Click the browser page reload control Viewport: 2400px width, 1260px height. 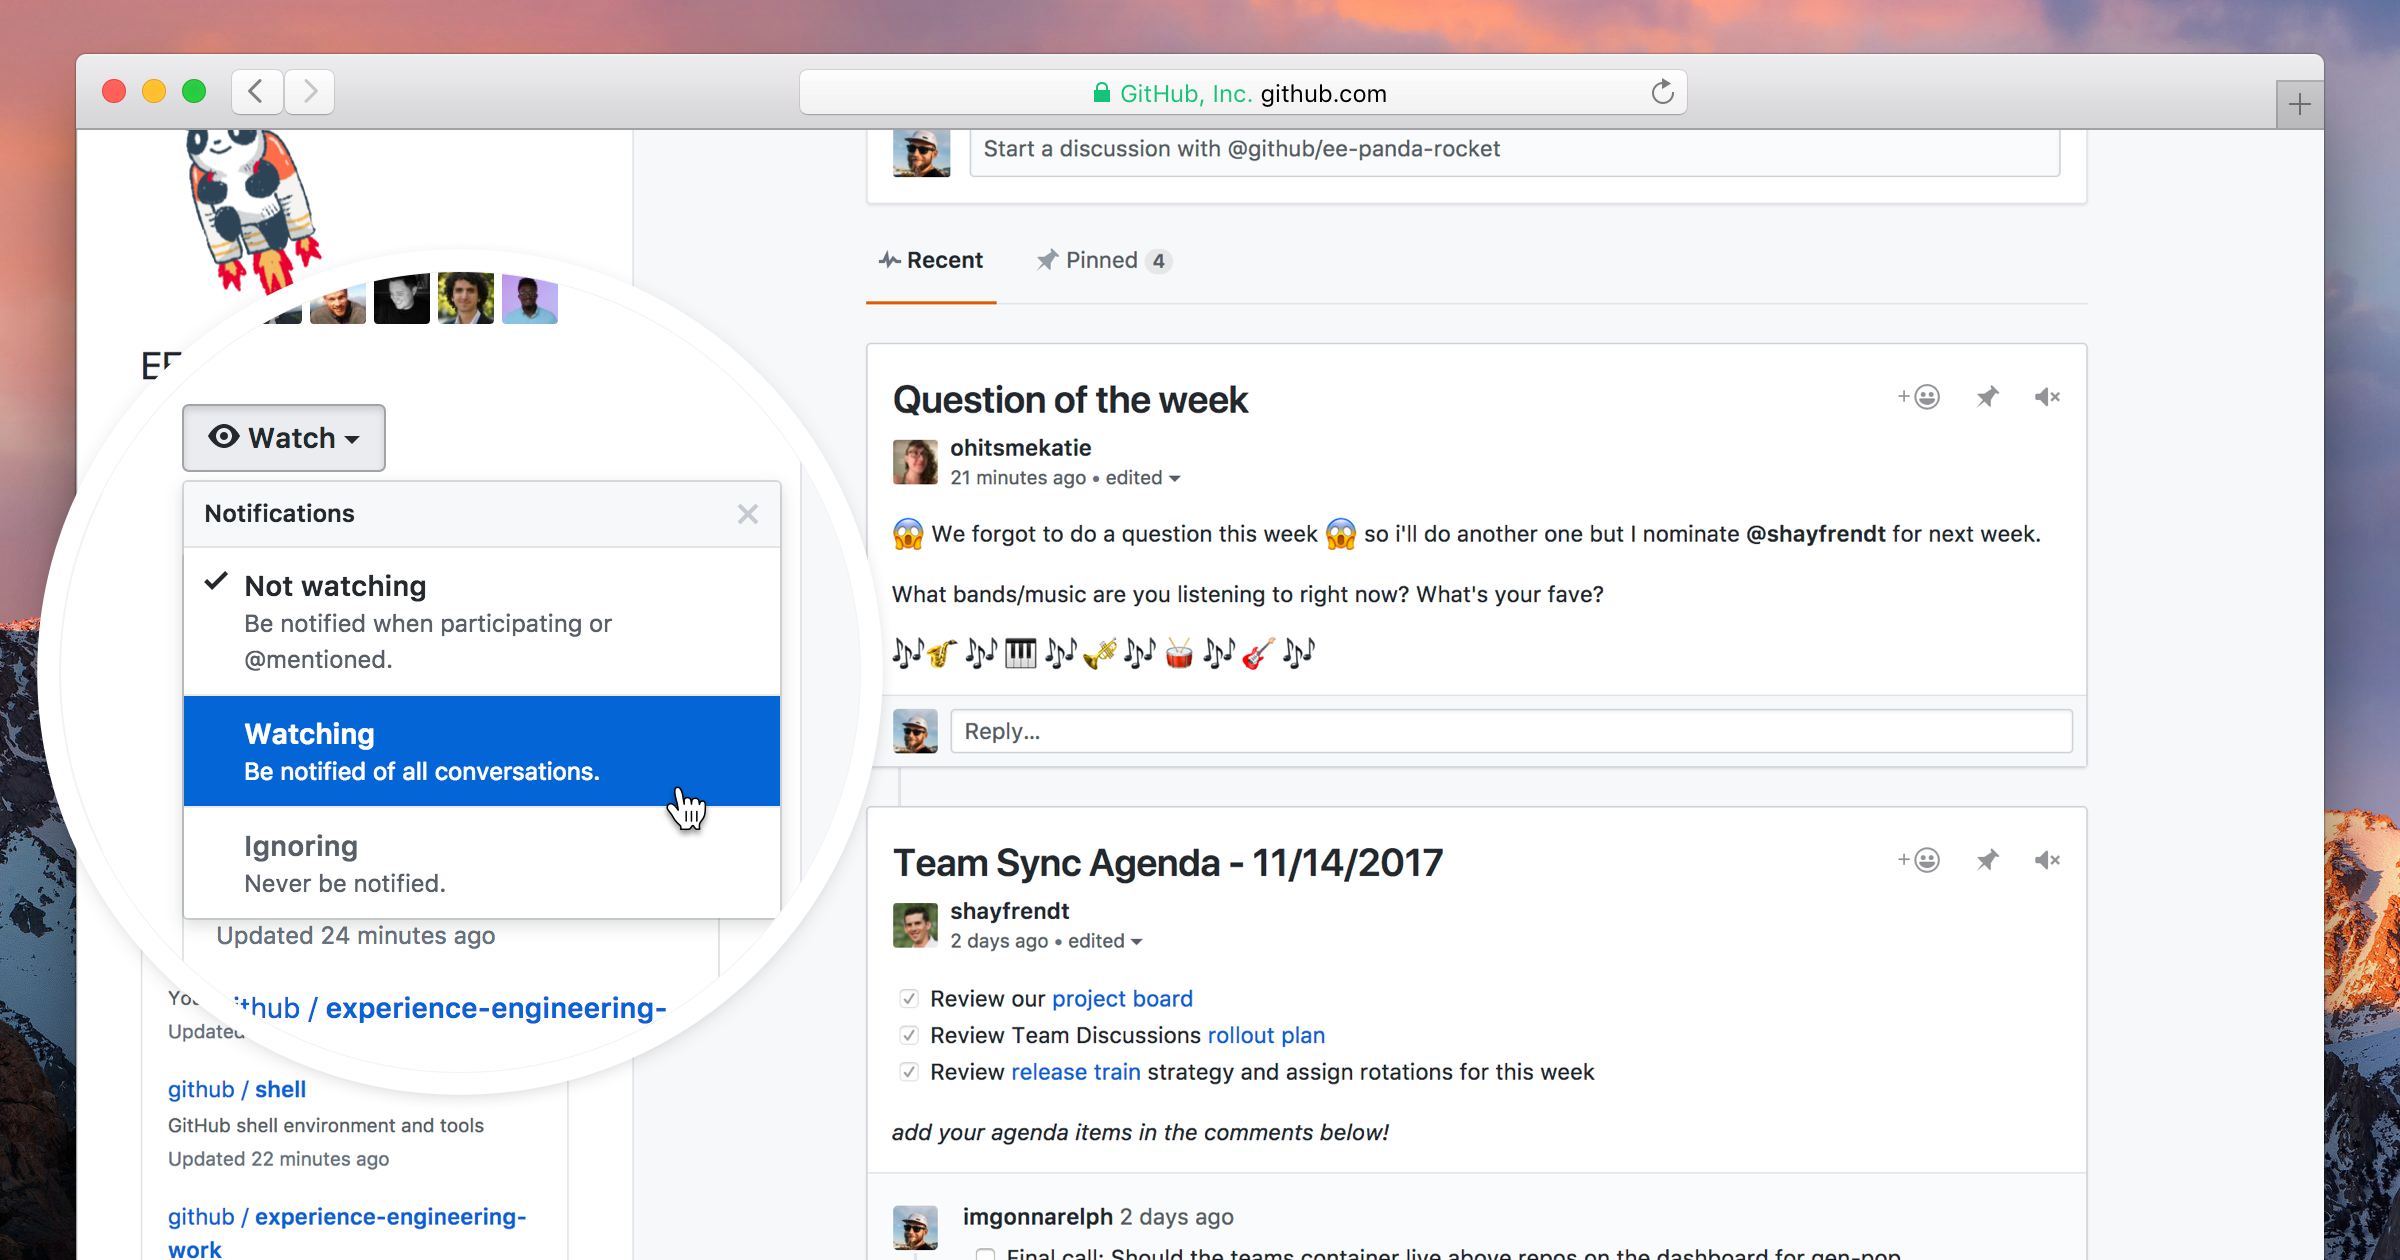(x=1662, y=92)
